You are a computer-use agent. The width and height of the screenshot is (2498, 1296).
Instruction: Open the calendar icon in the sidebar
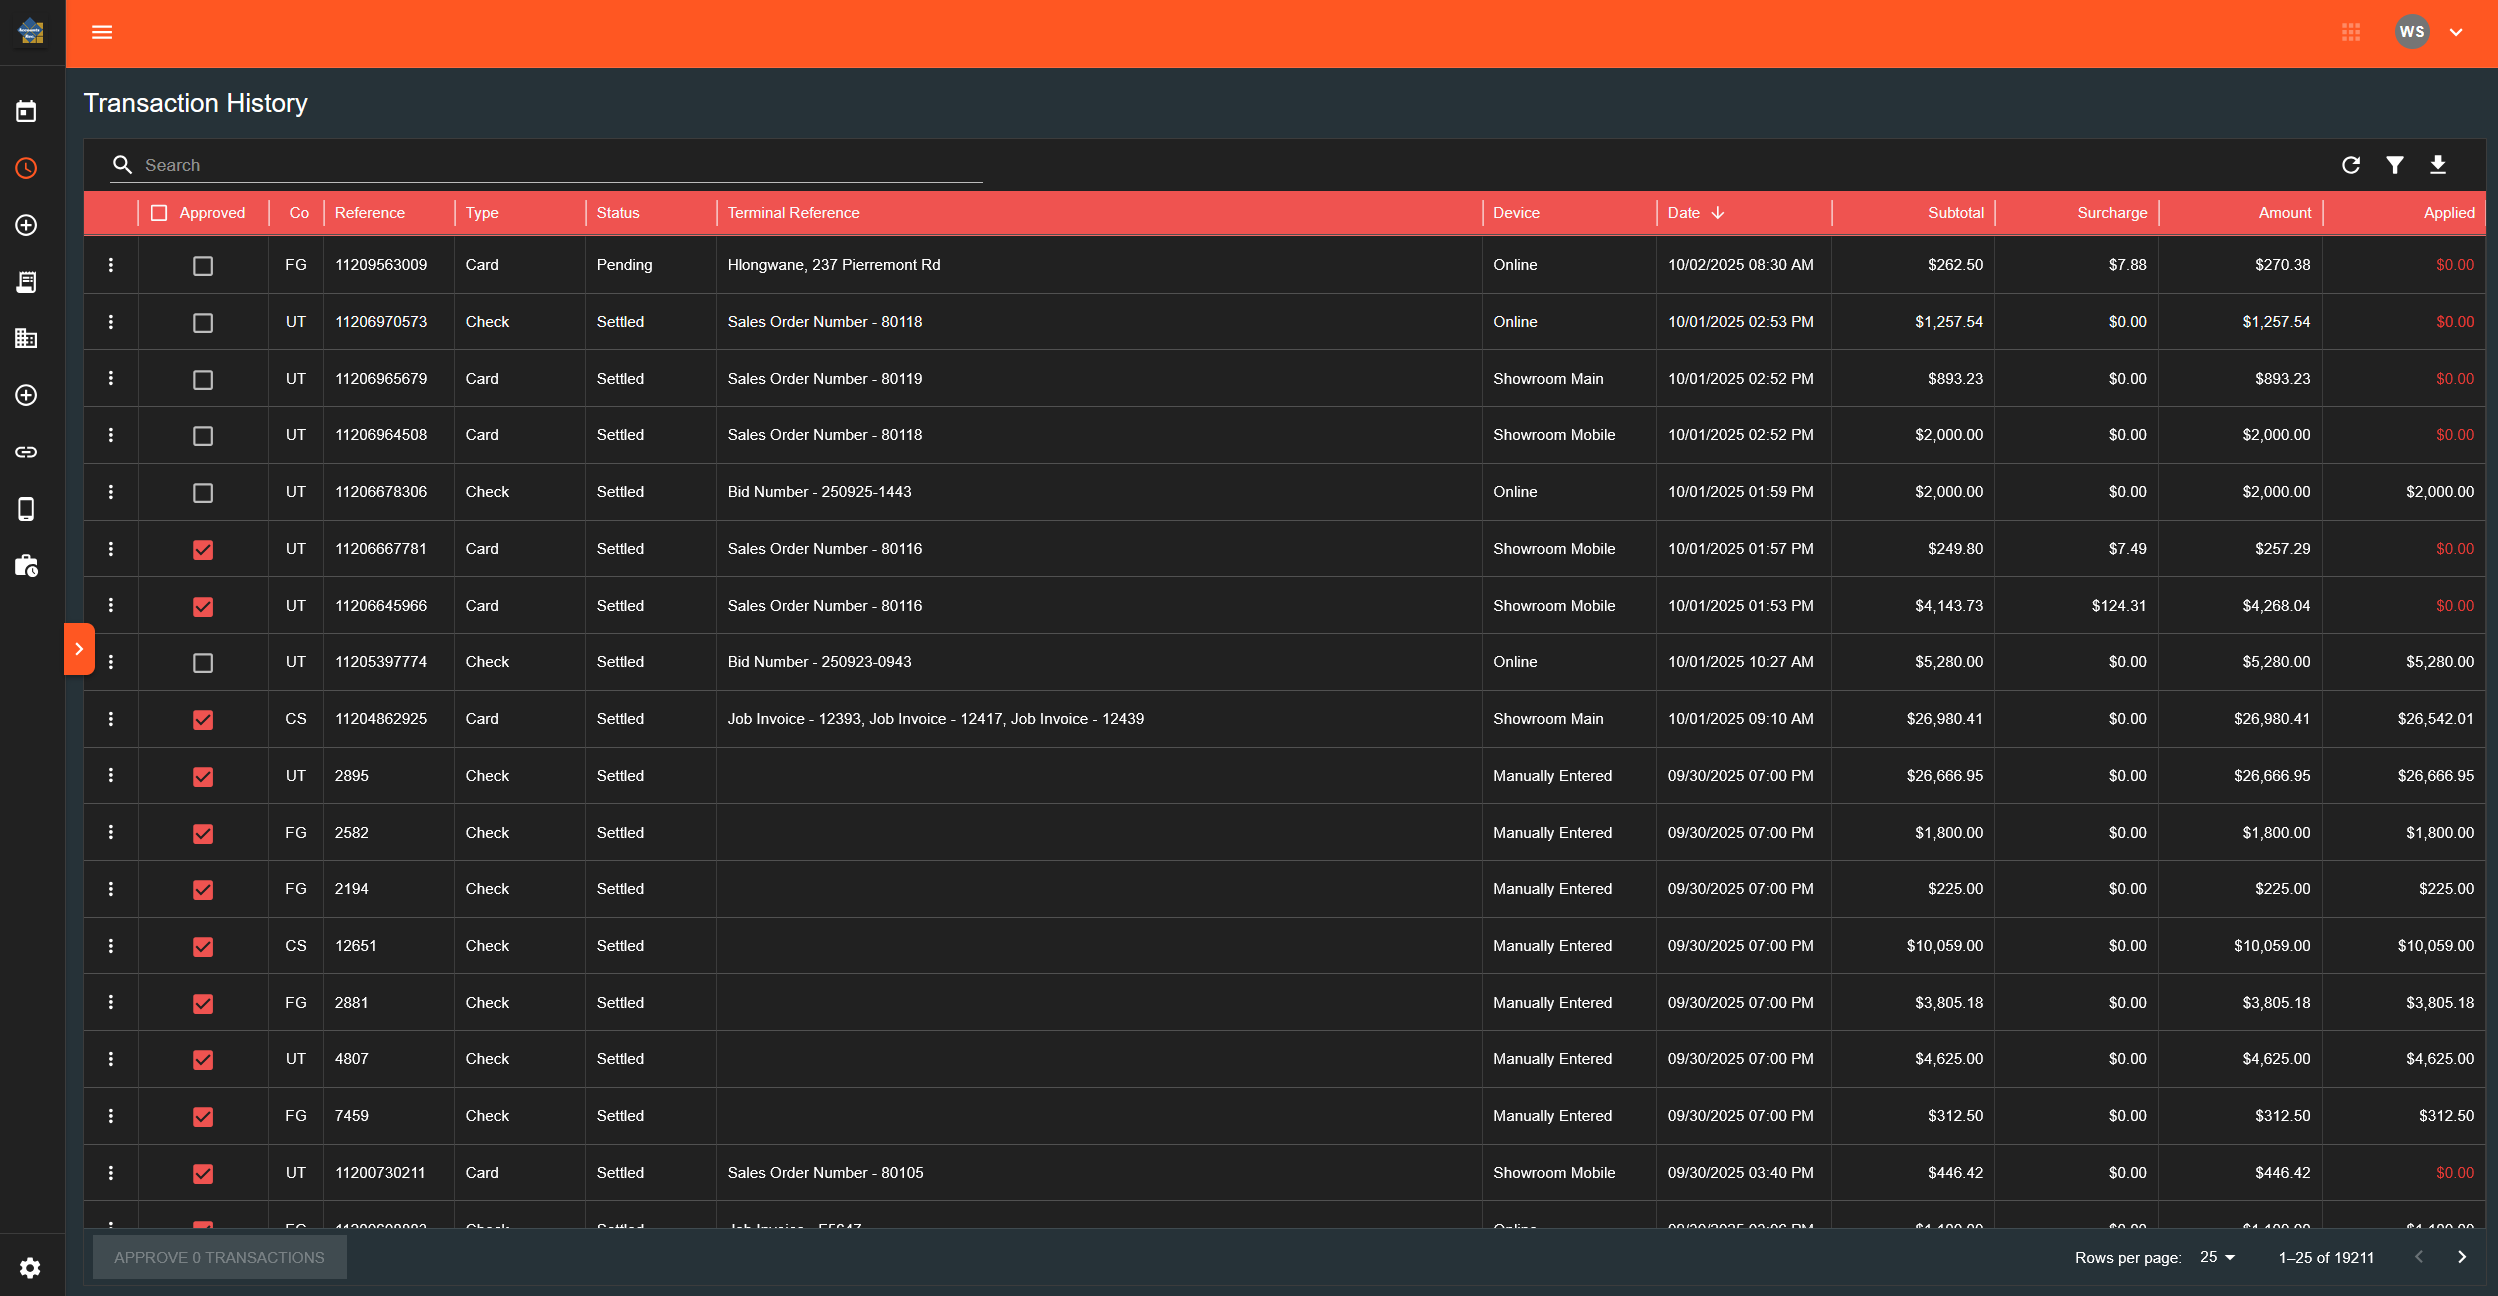[27, 110]
